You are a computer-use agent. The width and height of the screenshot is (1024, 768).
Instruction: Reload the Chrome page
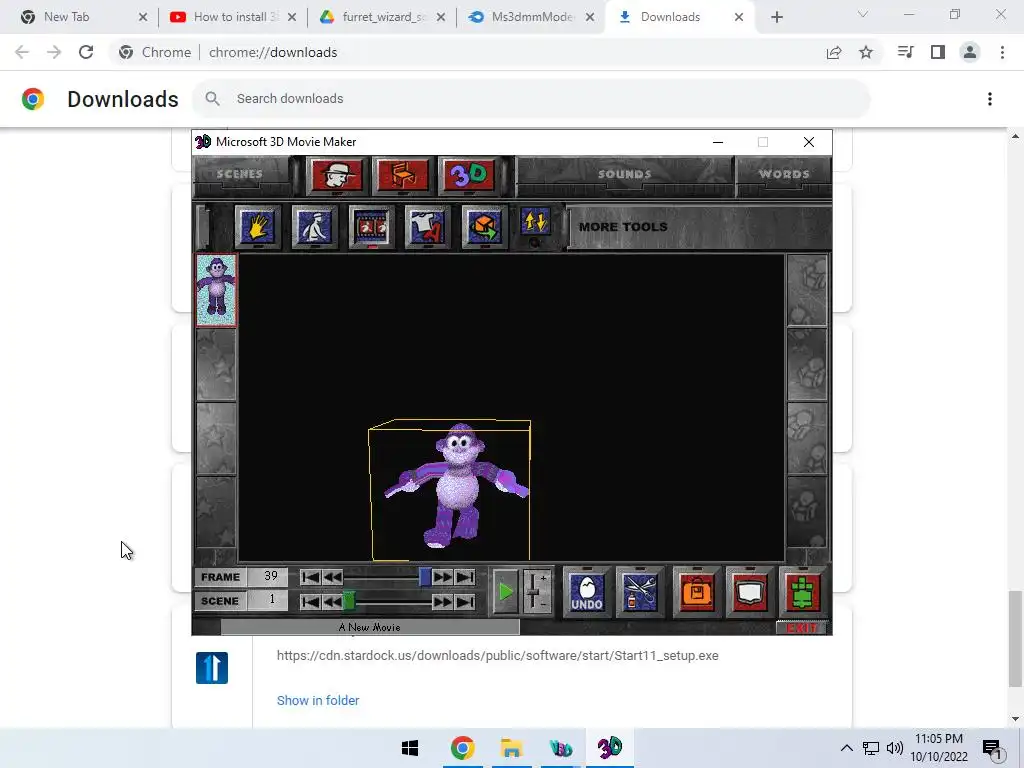86,52
